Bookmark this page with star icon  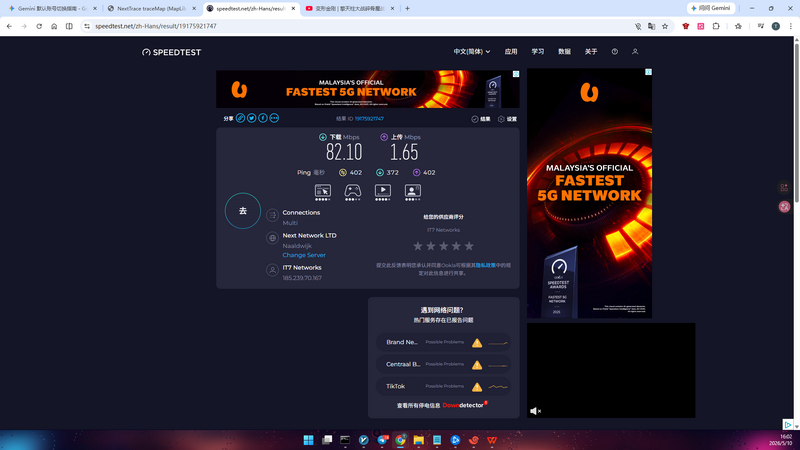coord(665,26)
